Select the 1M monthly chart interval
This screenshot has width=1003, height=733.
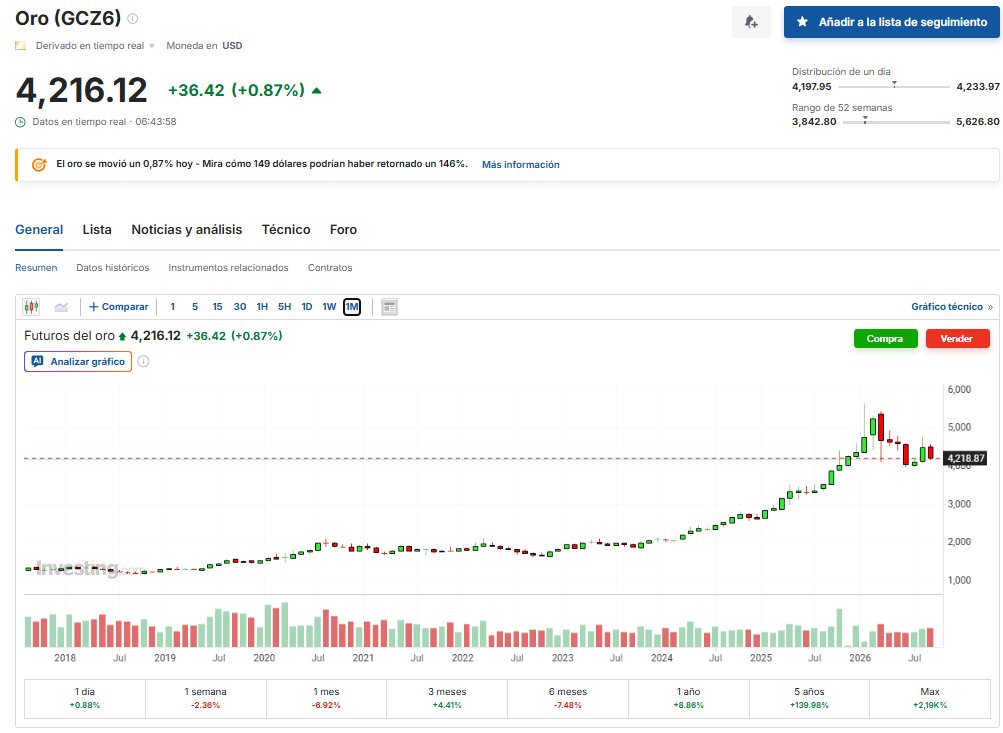pos(352,307)
